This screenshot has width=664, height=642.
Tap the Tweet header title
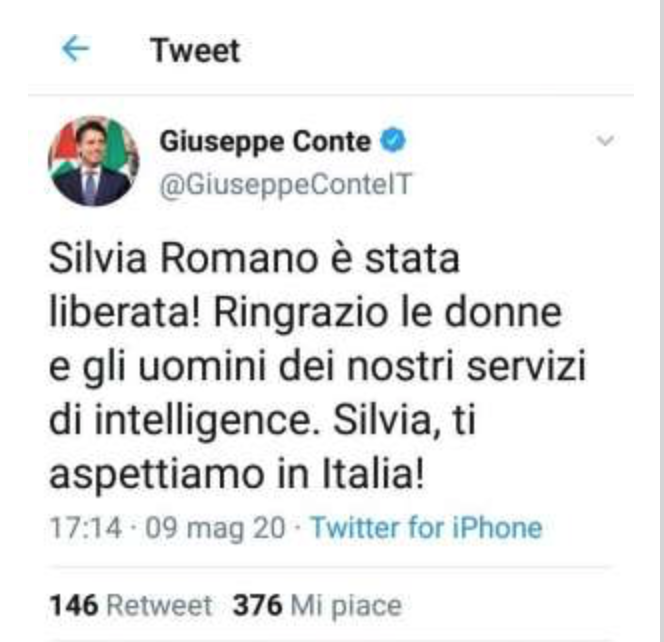tap(195, 50)
